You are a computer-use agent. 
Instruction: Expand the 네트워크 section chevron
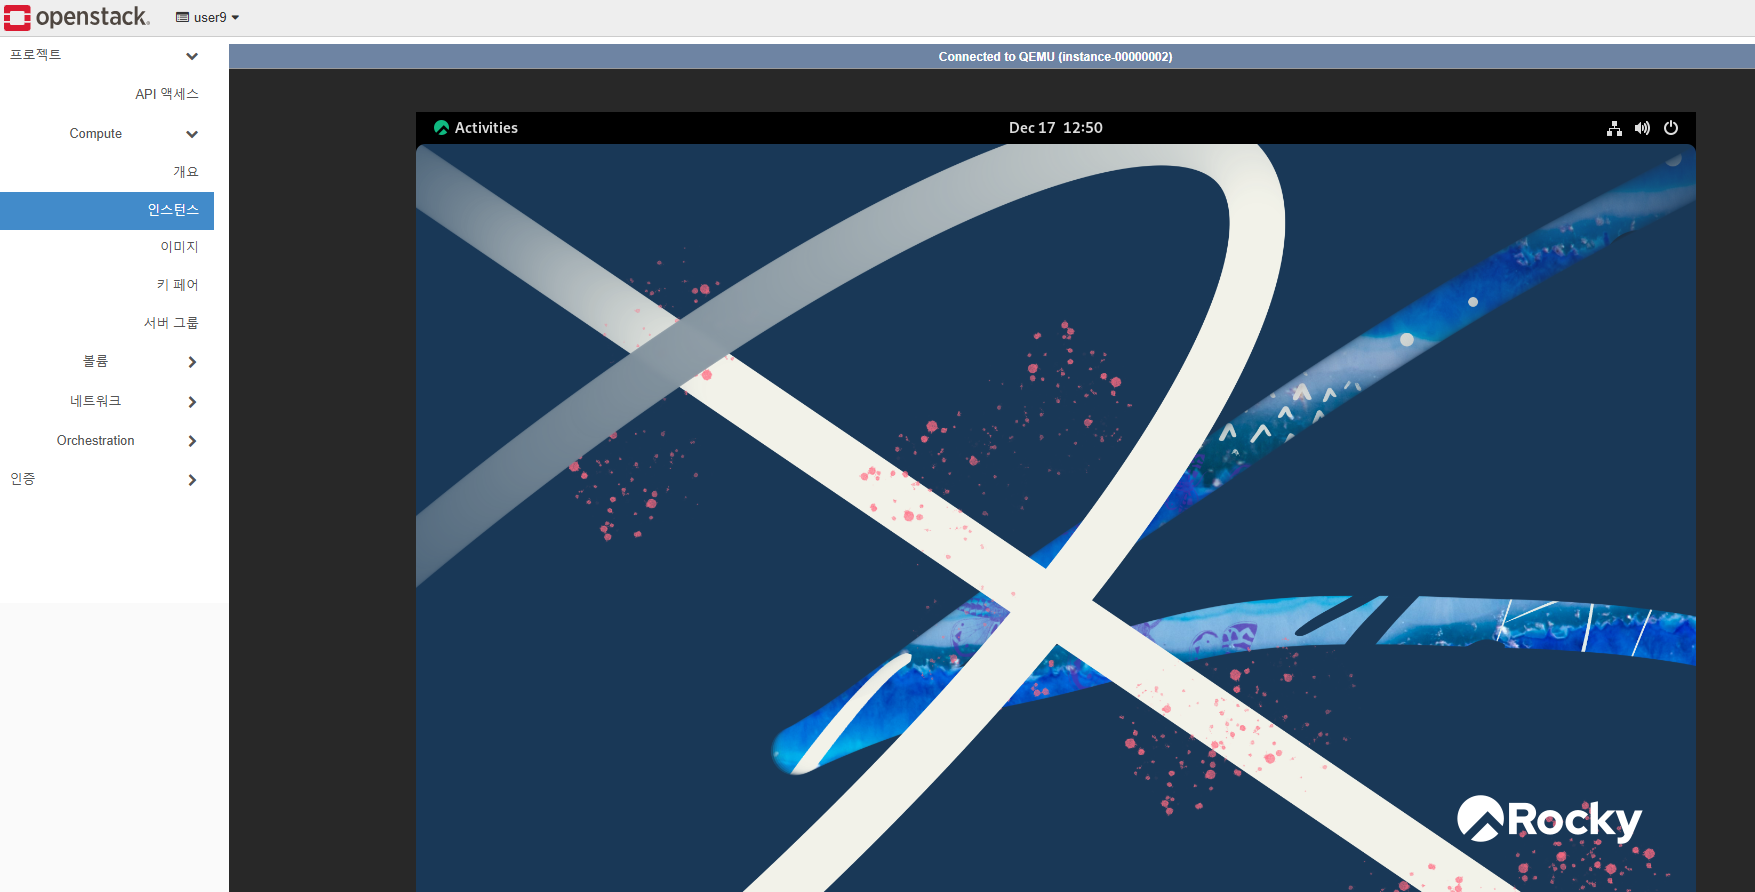pyautogui.click(x=192, y=402)
